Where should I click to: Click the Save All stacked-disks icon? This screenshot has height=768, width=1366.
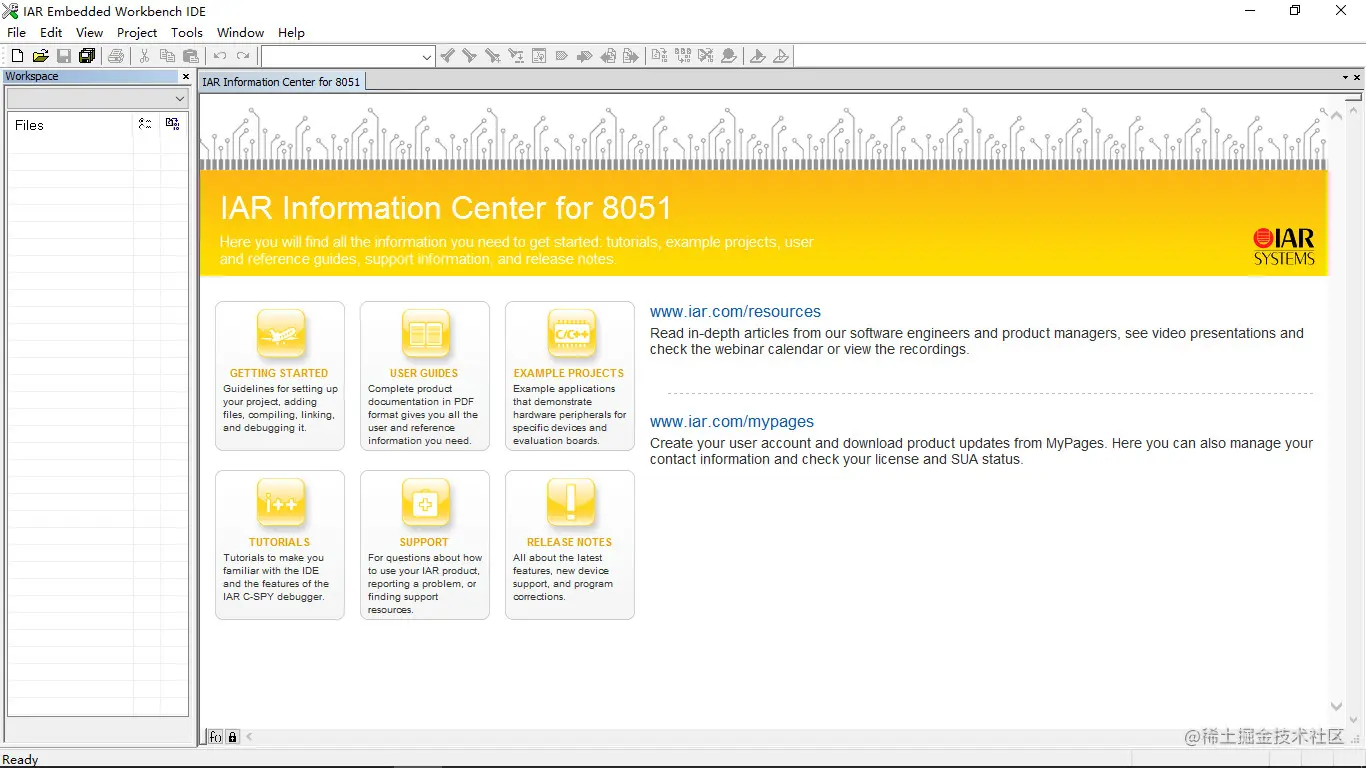87,56
